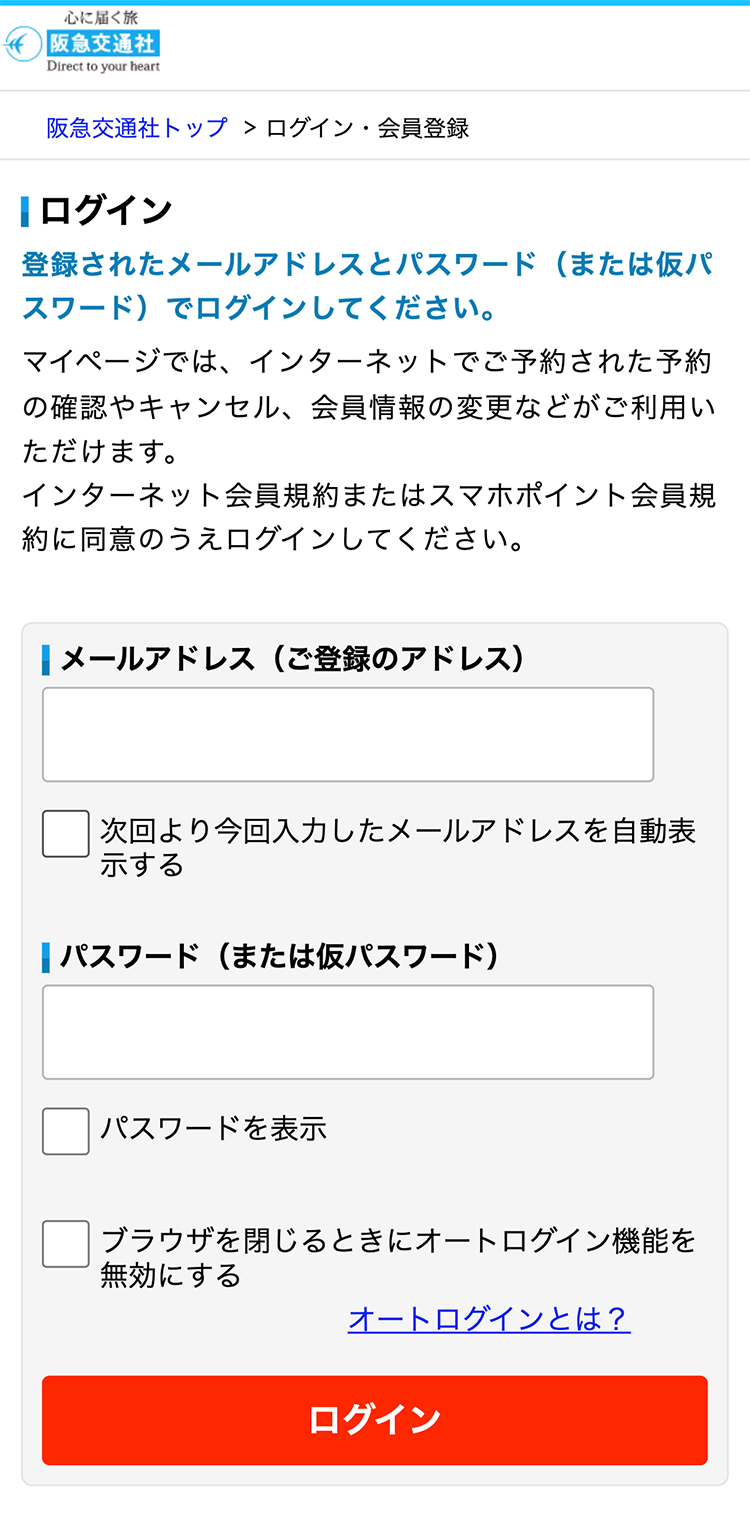This screenshot has height=1520, width=750.
Task: Focus the メールアドレス input field
Action: [347, 734]
